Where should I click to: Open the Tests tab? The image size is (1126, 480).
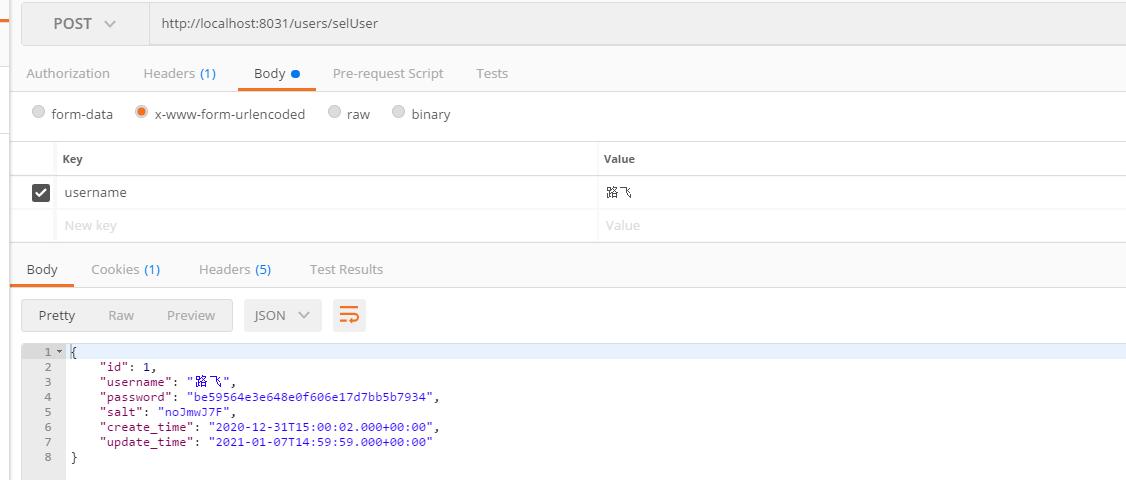[x=492, y=73]
